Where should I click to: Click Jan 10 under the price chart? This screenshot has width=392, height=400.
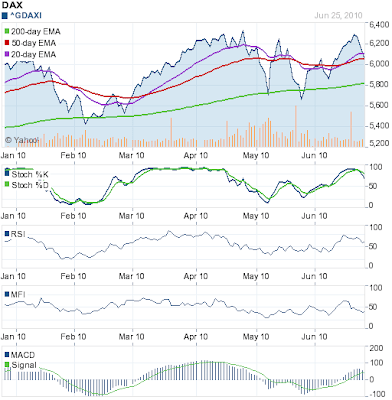coord(13,155)
